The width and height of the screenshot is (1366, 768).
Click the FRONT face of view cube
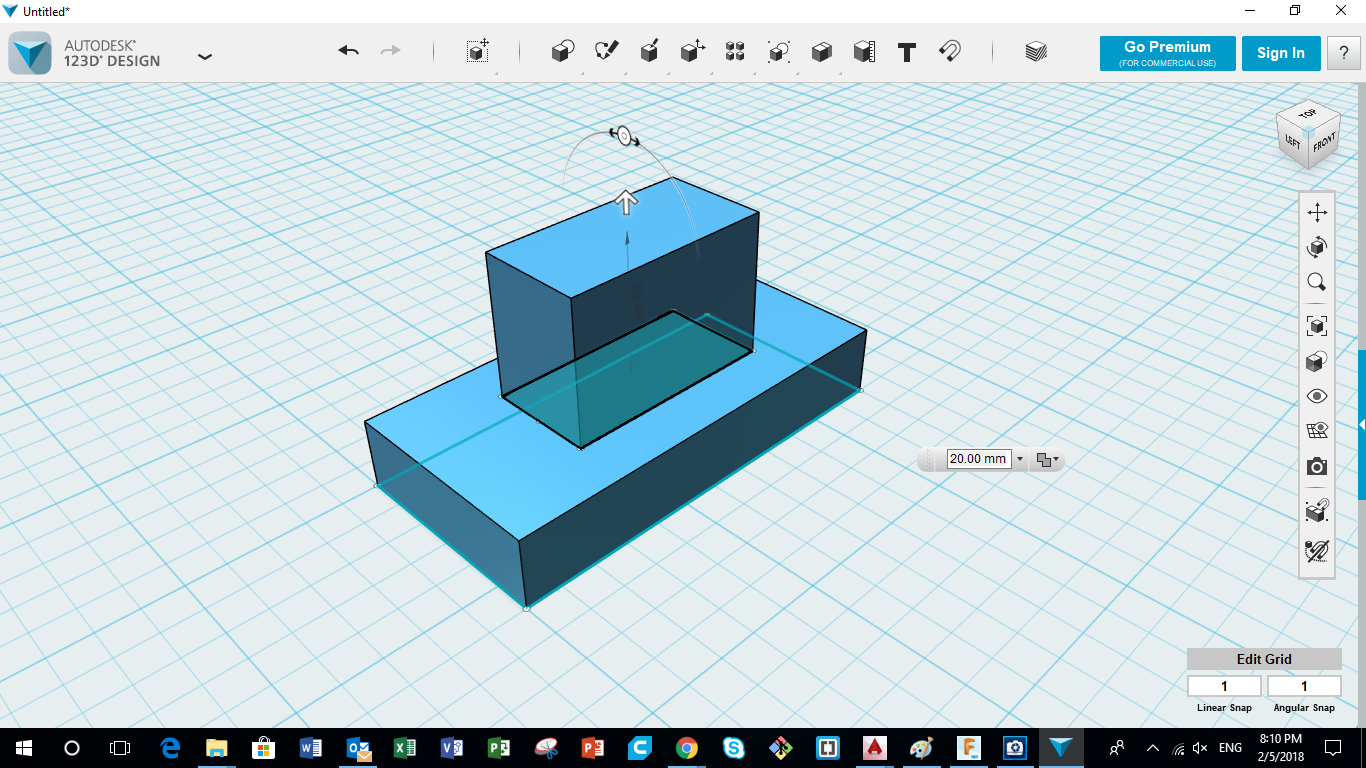point(1324,145)
